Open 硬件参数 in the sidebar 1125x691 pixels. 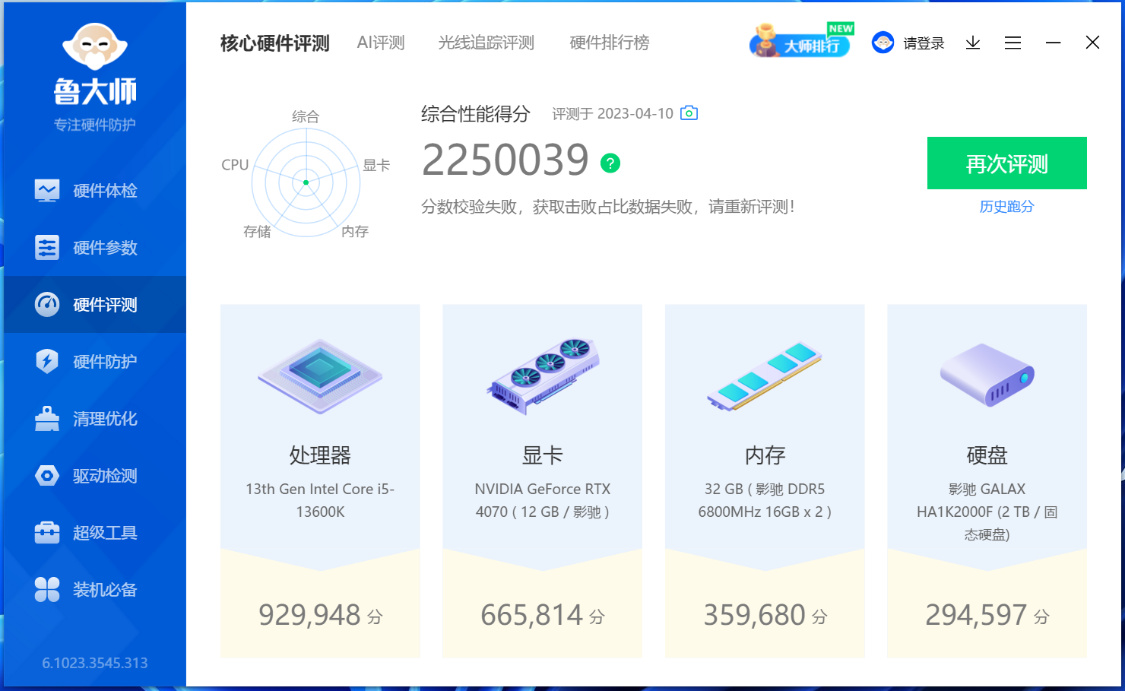pyautogui.click(x=95, y=248)
